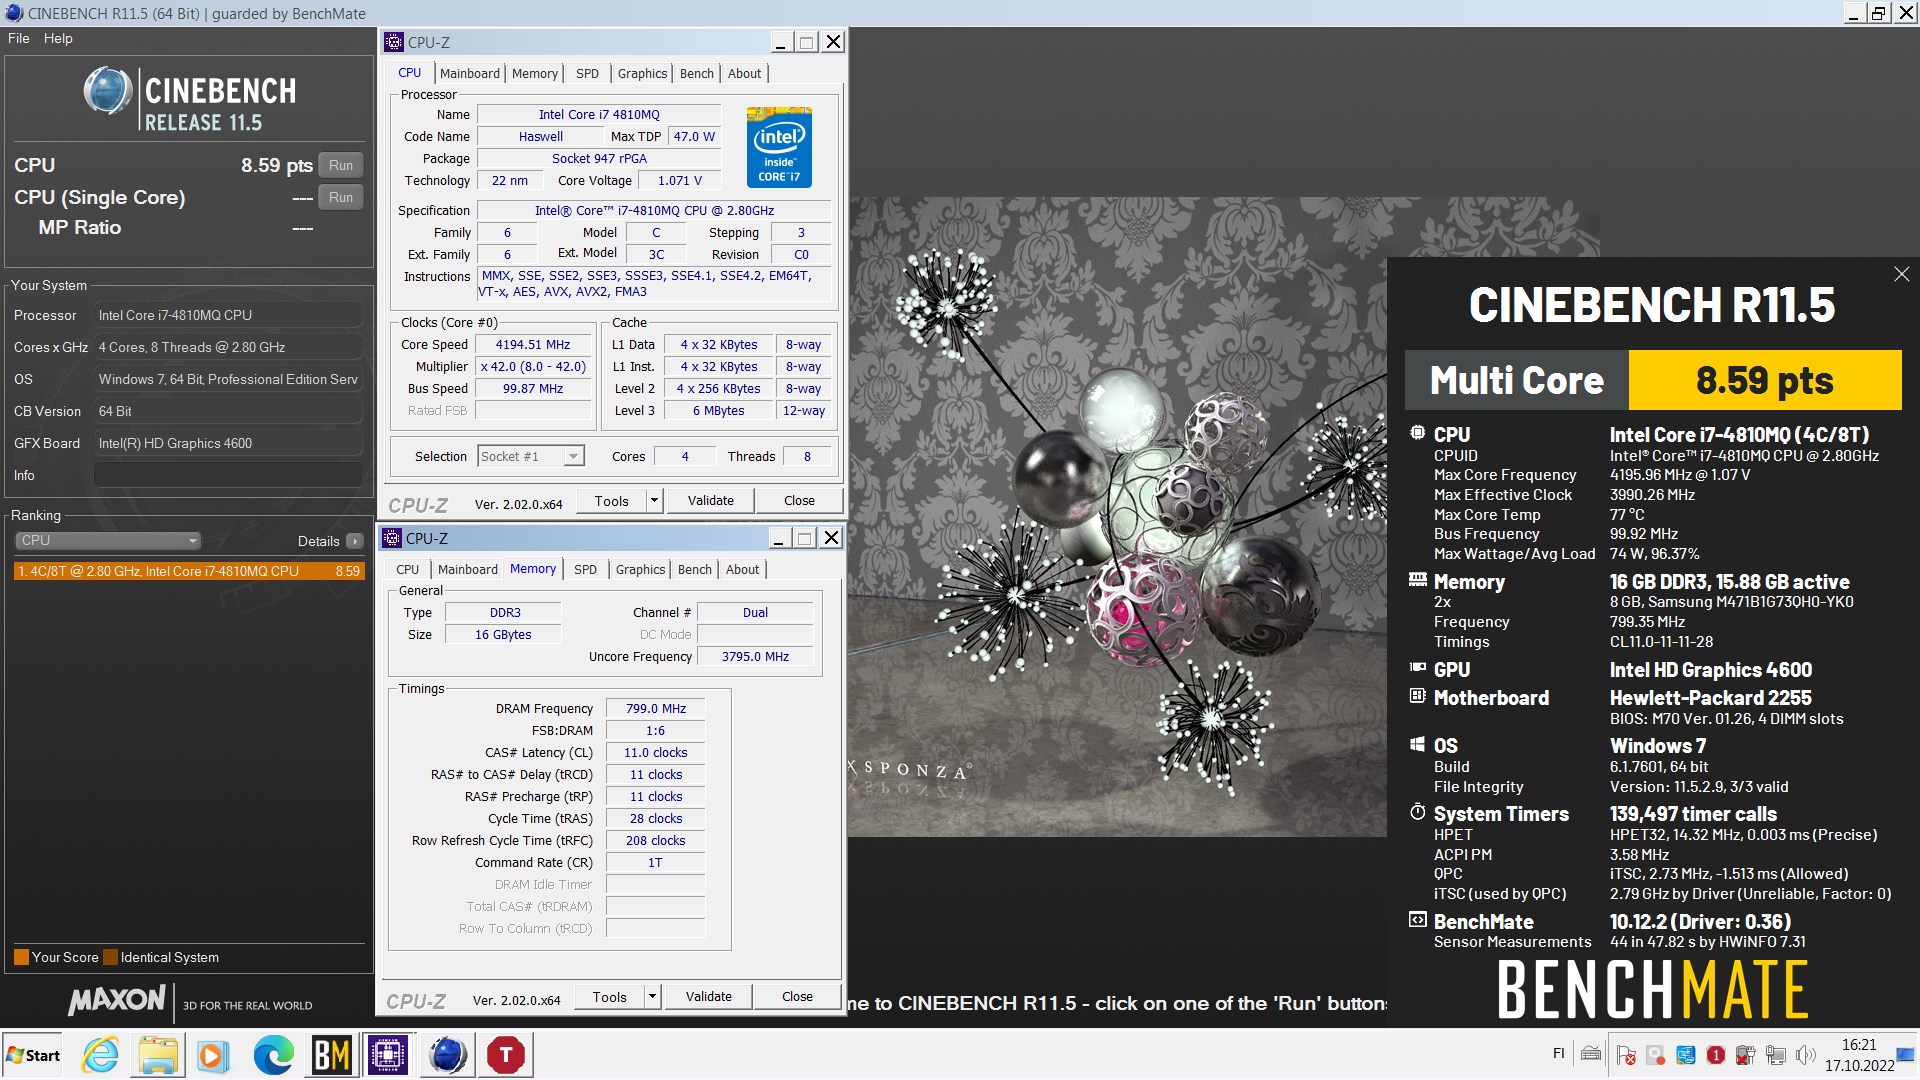This screenshot has width=1920, height=1080.
Task: Launch Windows Media Player from taskbar
Action: coord(212,1055)
